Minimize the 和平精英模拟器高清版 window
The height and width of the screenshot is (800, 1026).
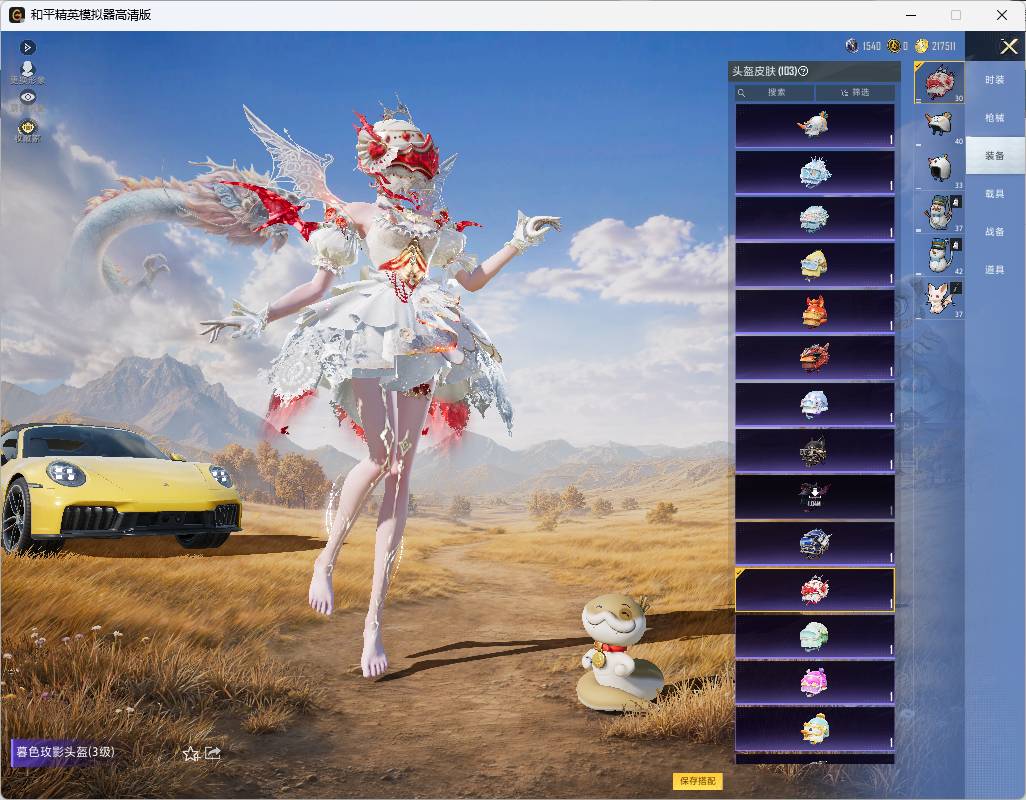pyautogui.click(x=911, y=14)
